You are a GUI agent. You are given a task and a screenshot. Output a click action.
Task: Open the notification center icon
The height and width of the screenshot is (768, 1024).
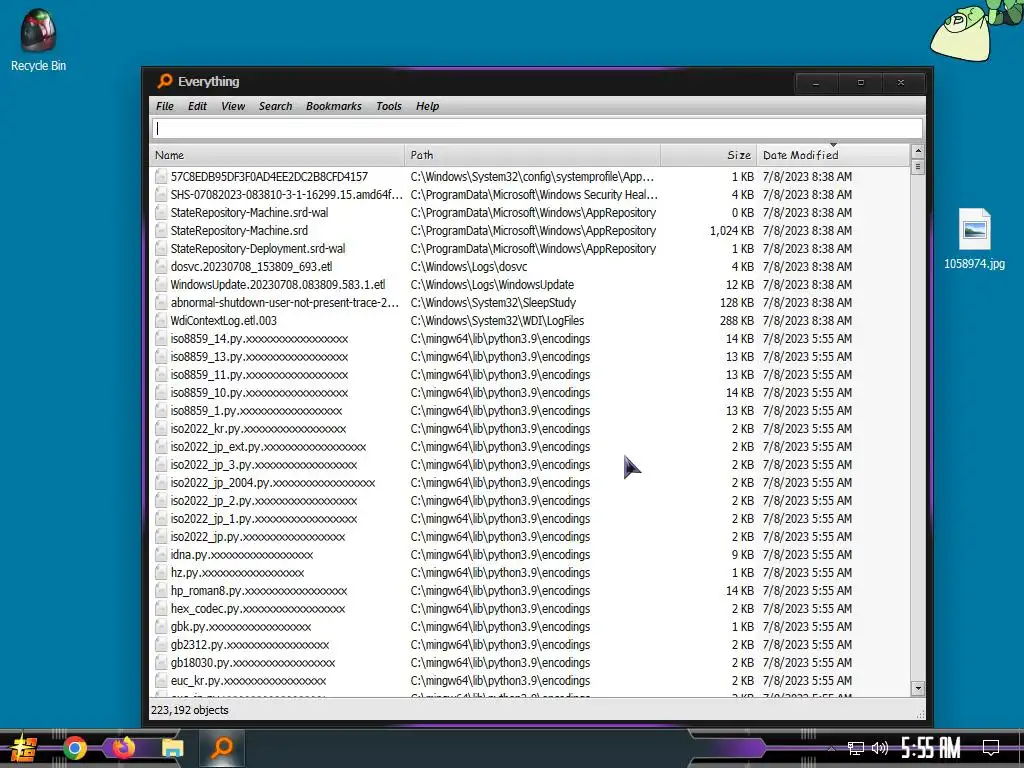pos(991,748)
